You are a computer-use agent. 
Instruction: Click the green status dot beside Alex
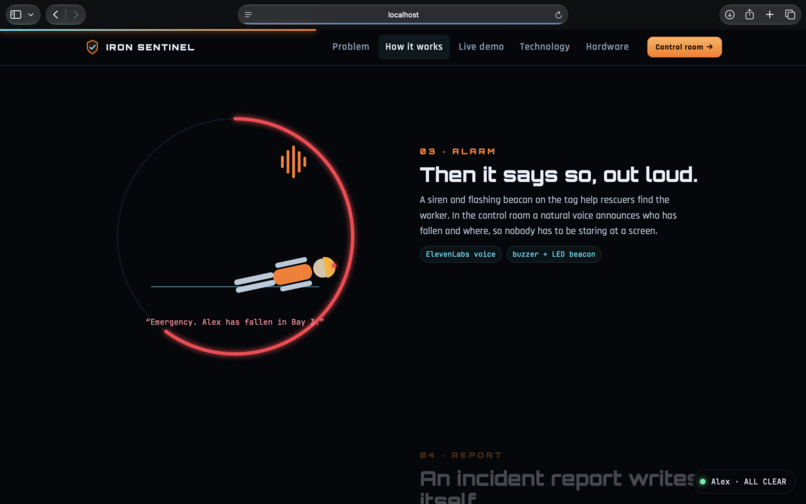tap(703, 482)
